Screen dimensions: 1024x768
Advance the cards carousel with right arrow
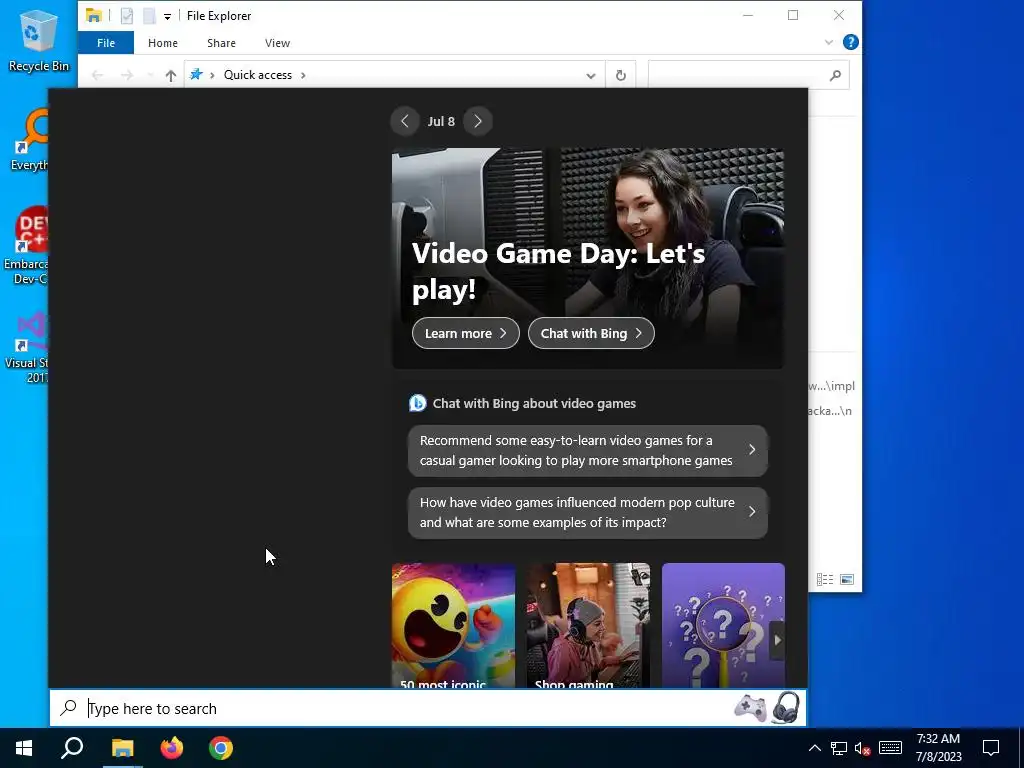pyautogui.click(x=777, y=641)
